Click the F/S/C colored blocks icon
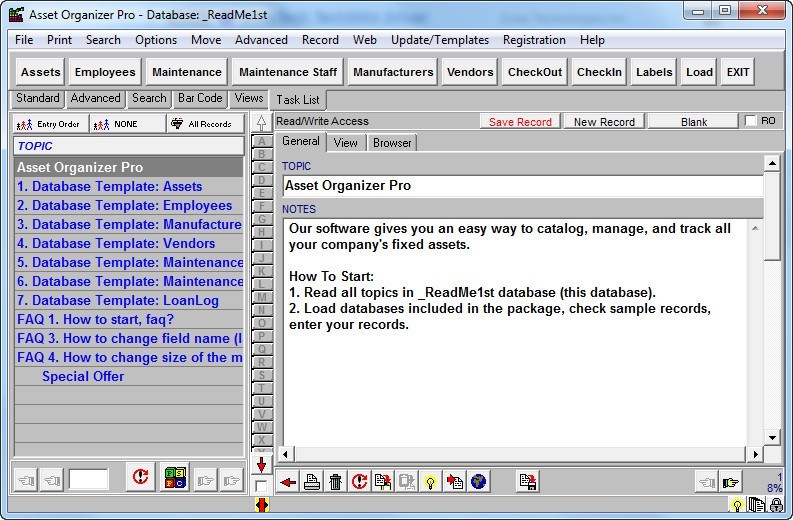Image resolution: width=793 pixels, height=520 pixels. (x=175, y=478)
